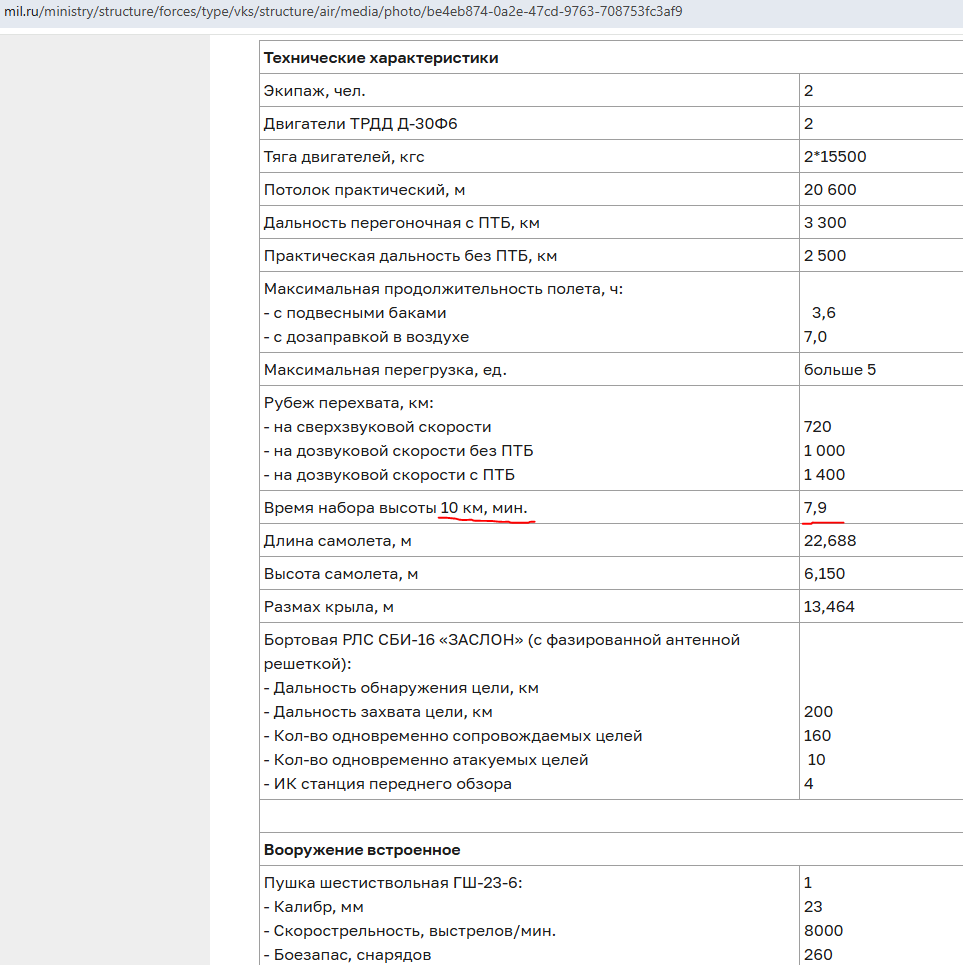Click the value '7,0'
Viewport: 963px width, 965px height.
click(815, 337)
